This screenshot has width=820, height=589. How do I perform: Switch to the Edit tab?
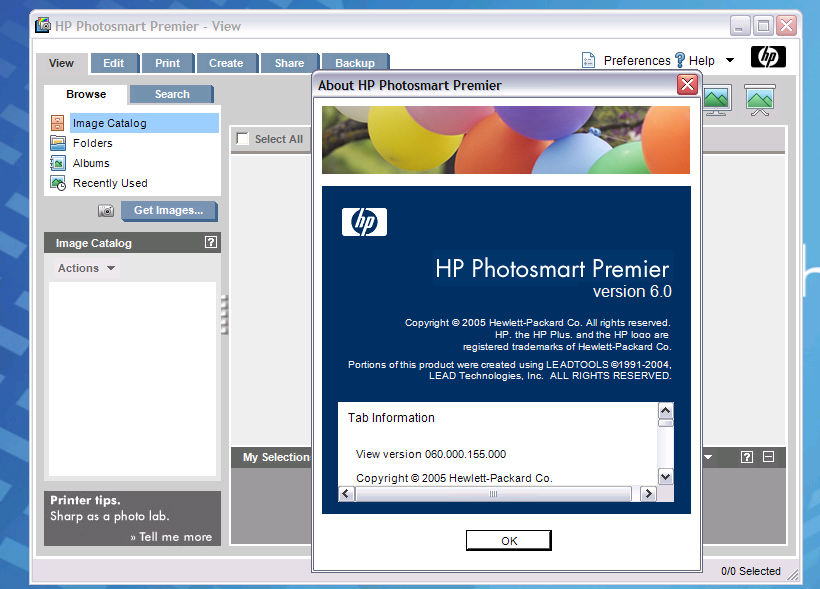(x=114, y=63)
